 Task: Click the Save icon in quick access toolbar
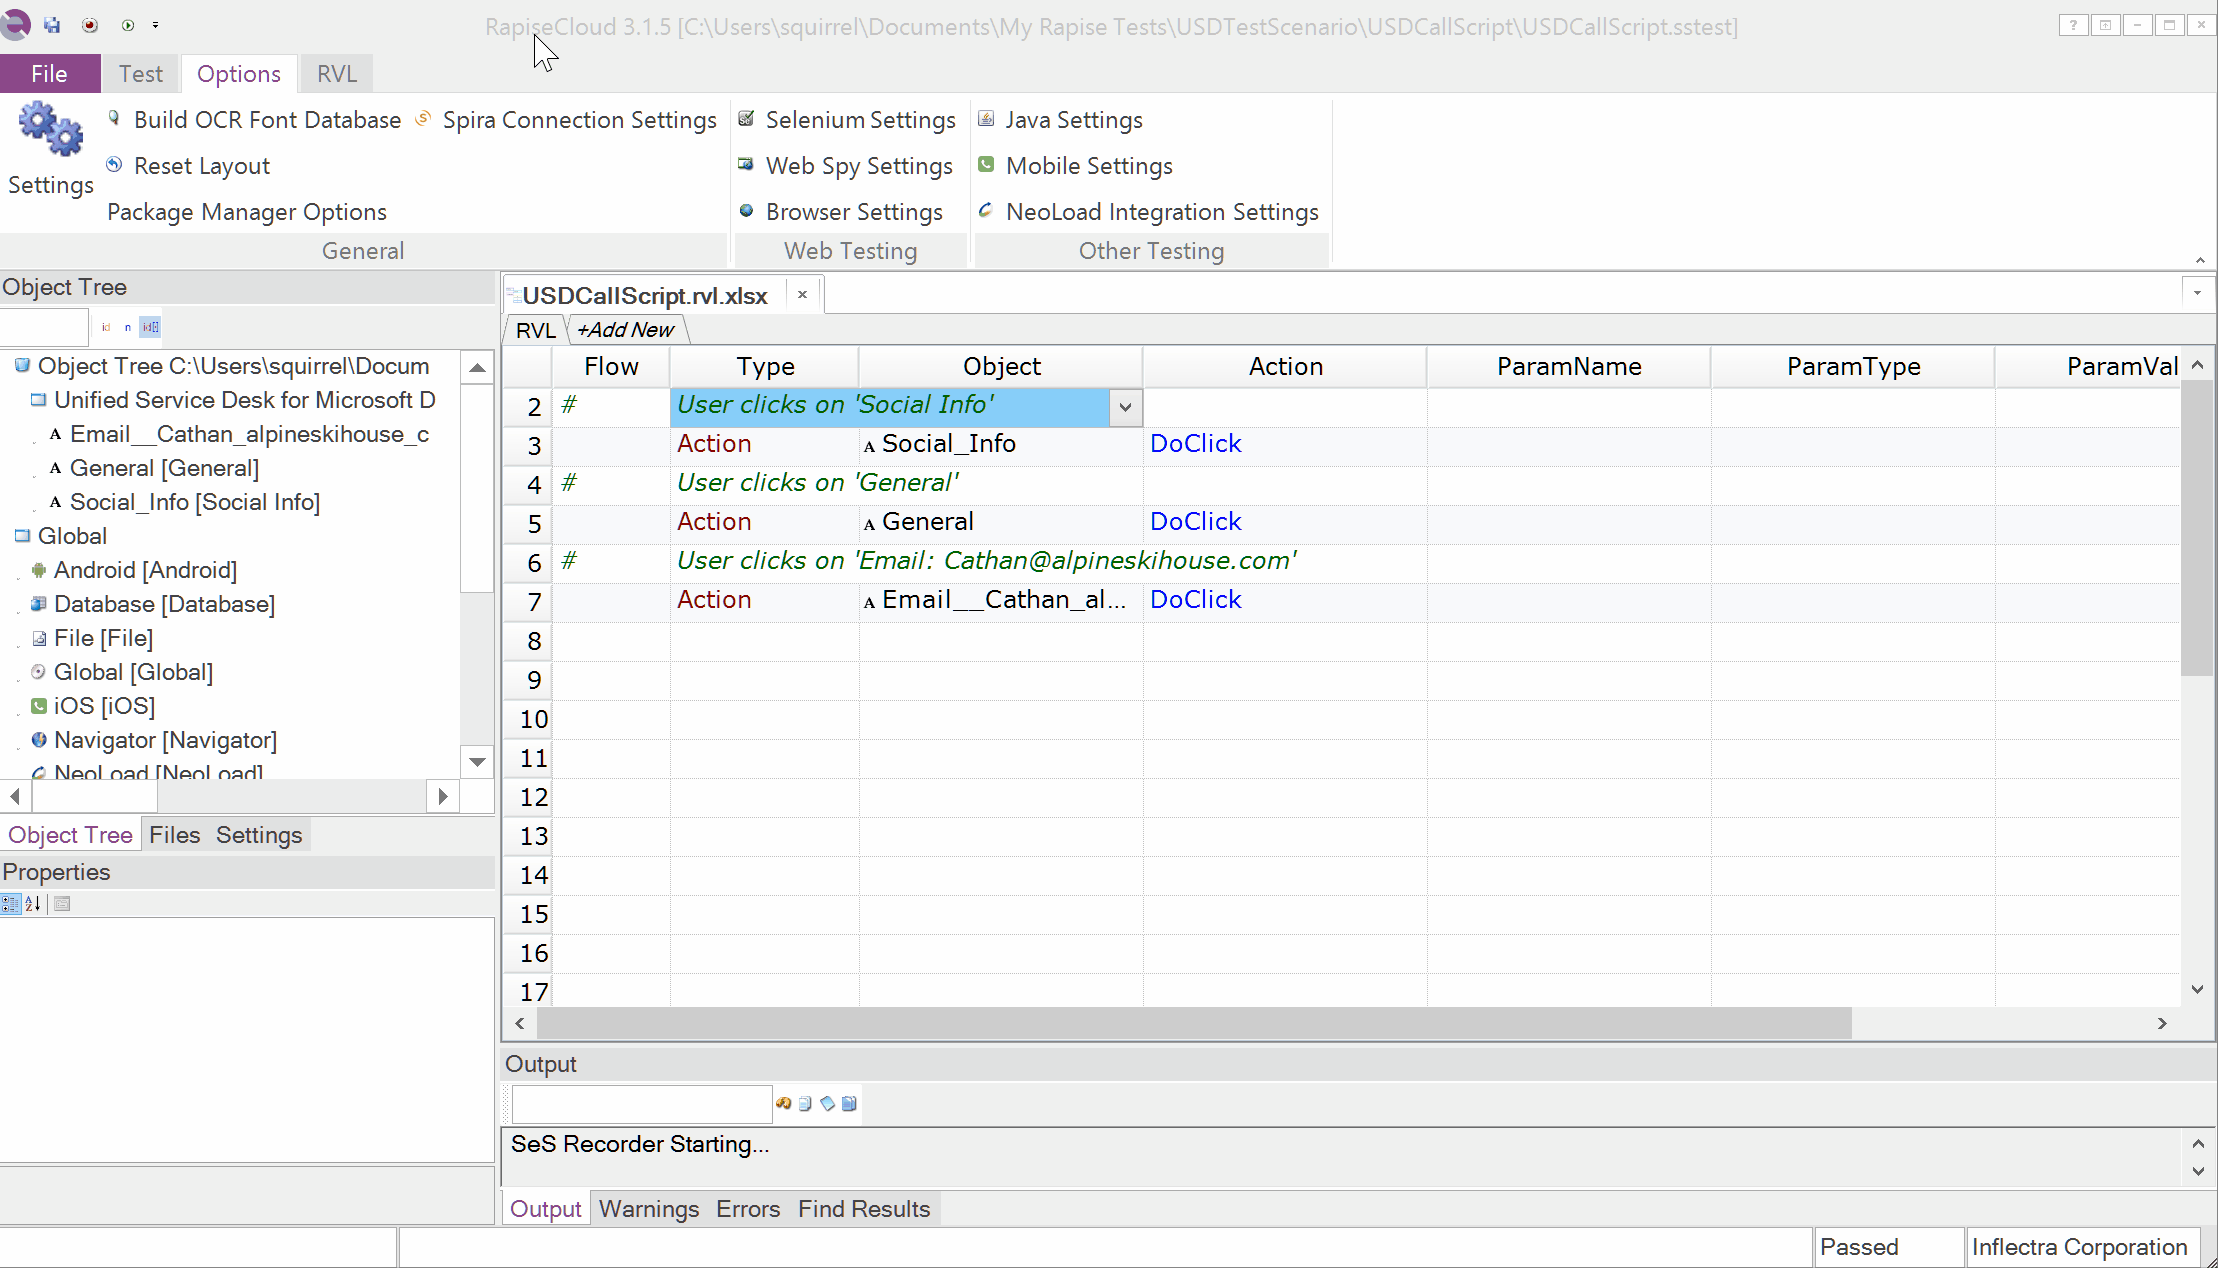click(52, 25)
